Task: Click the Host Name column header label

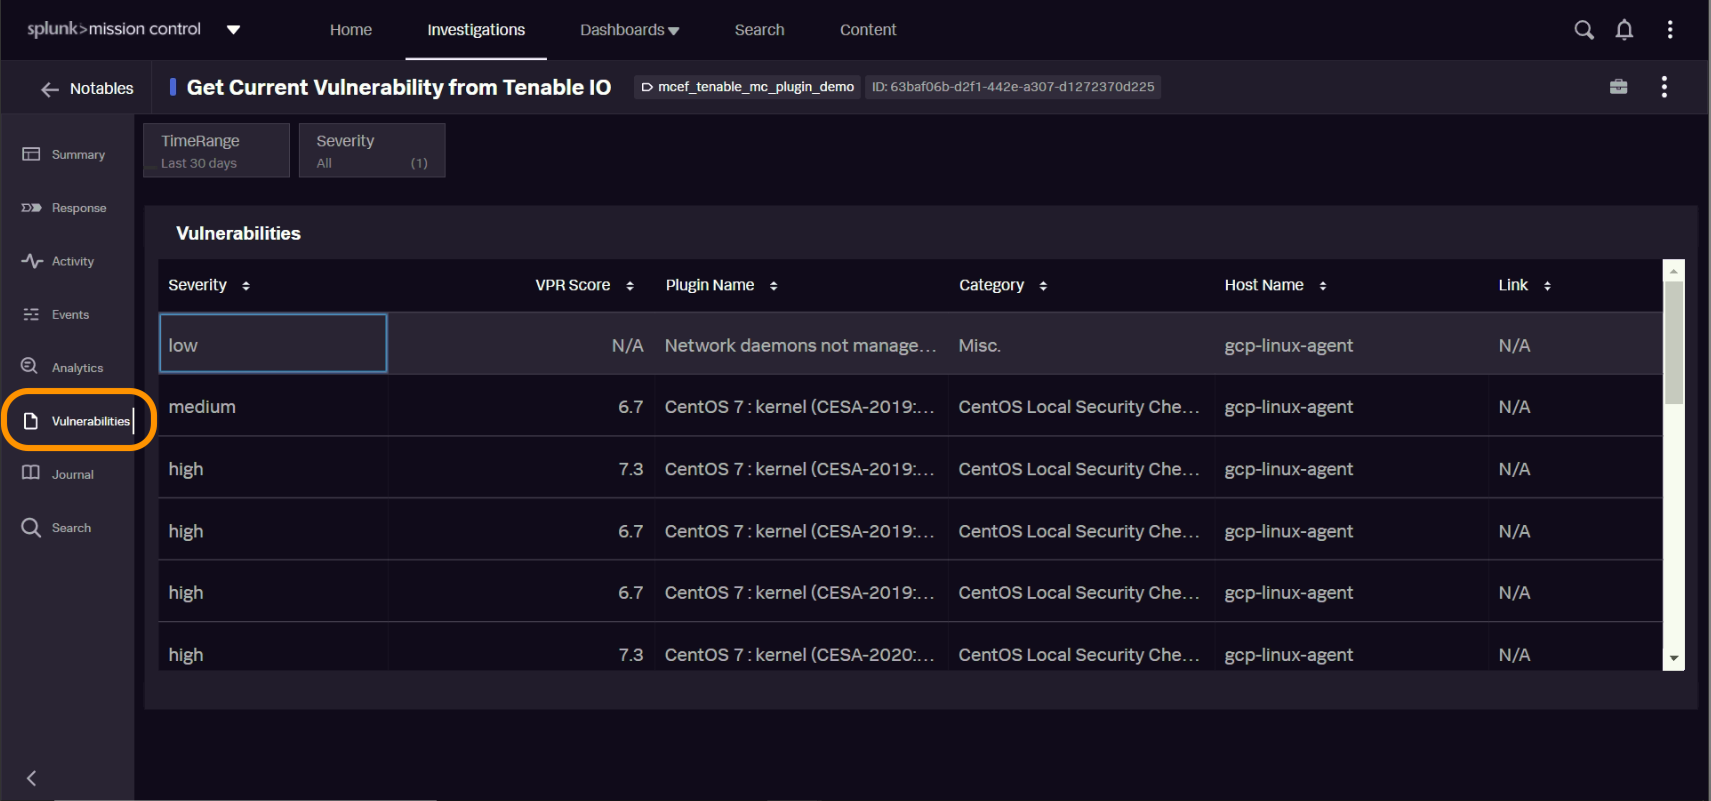Action: pyautogui.click(x=1264, y=285)
